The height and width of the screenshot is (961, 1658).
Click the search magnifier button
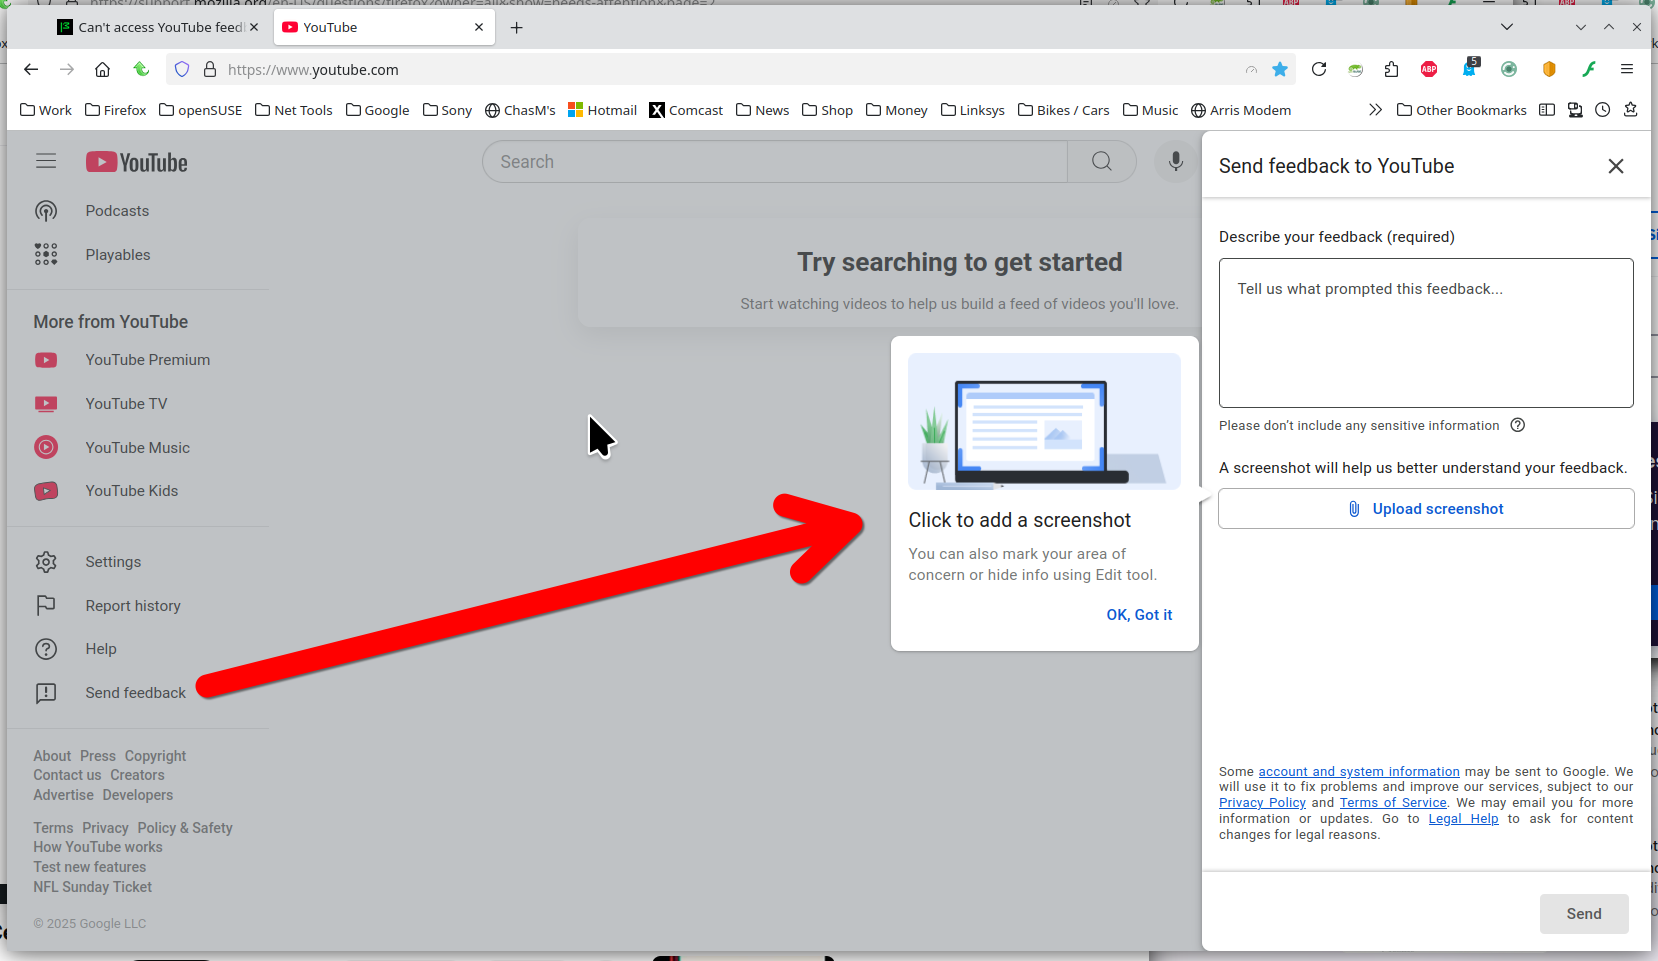coord(1101,162)
